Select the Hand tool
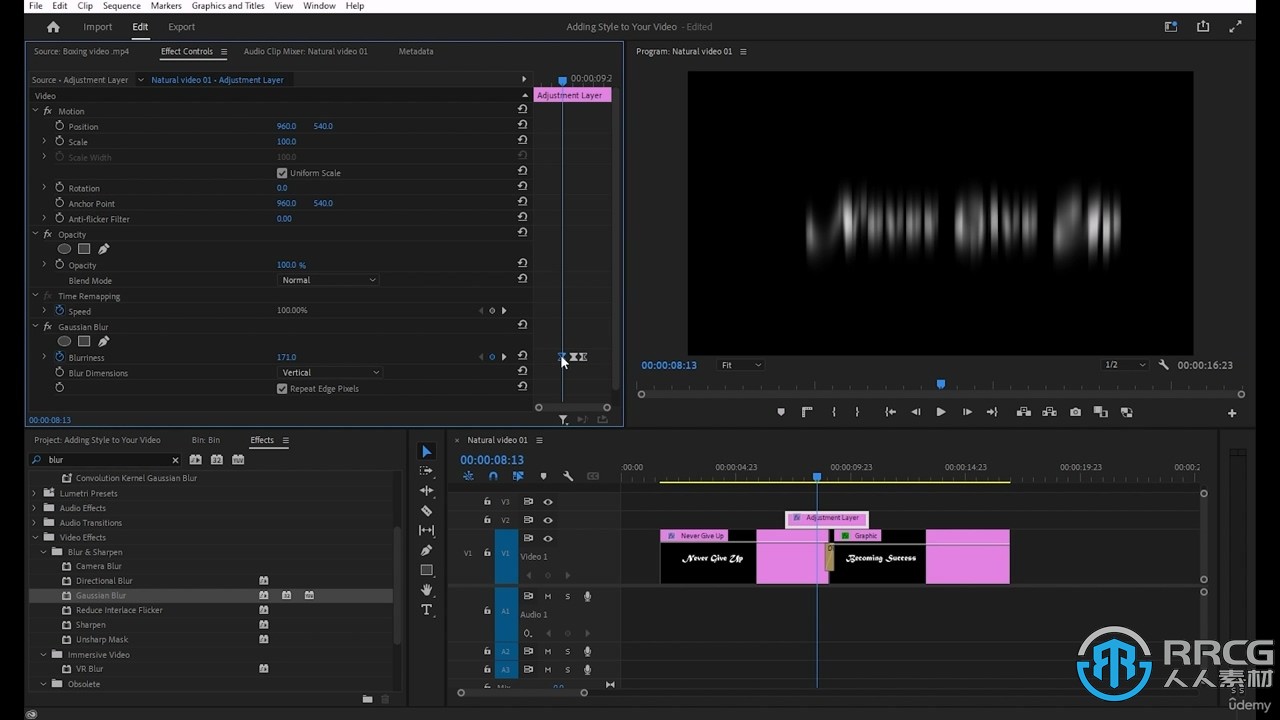1280x720 pixels. (x=427, y=590)
